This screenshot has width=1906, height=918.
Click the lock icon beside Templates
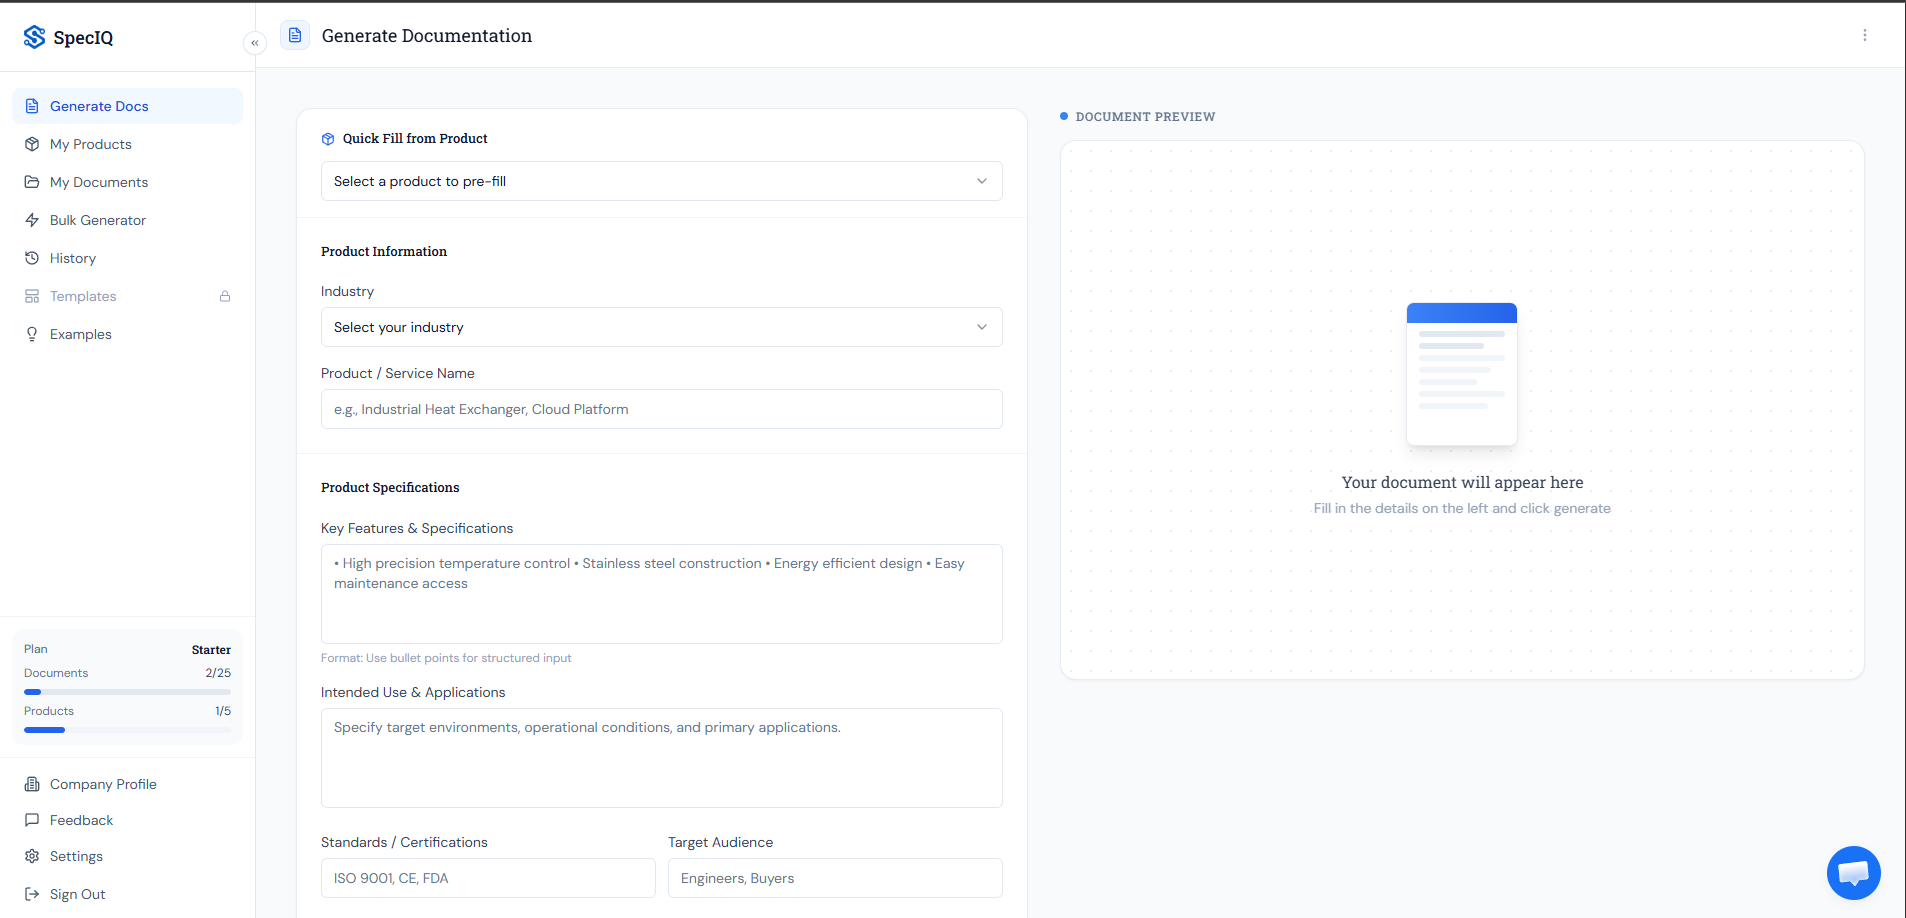(225, 296)
